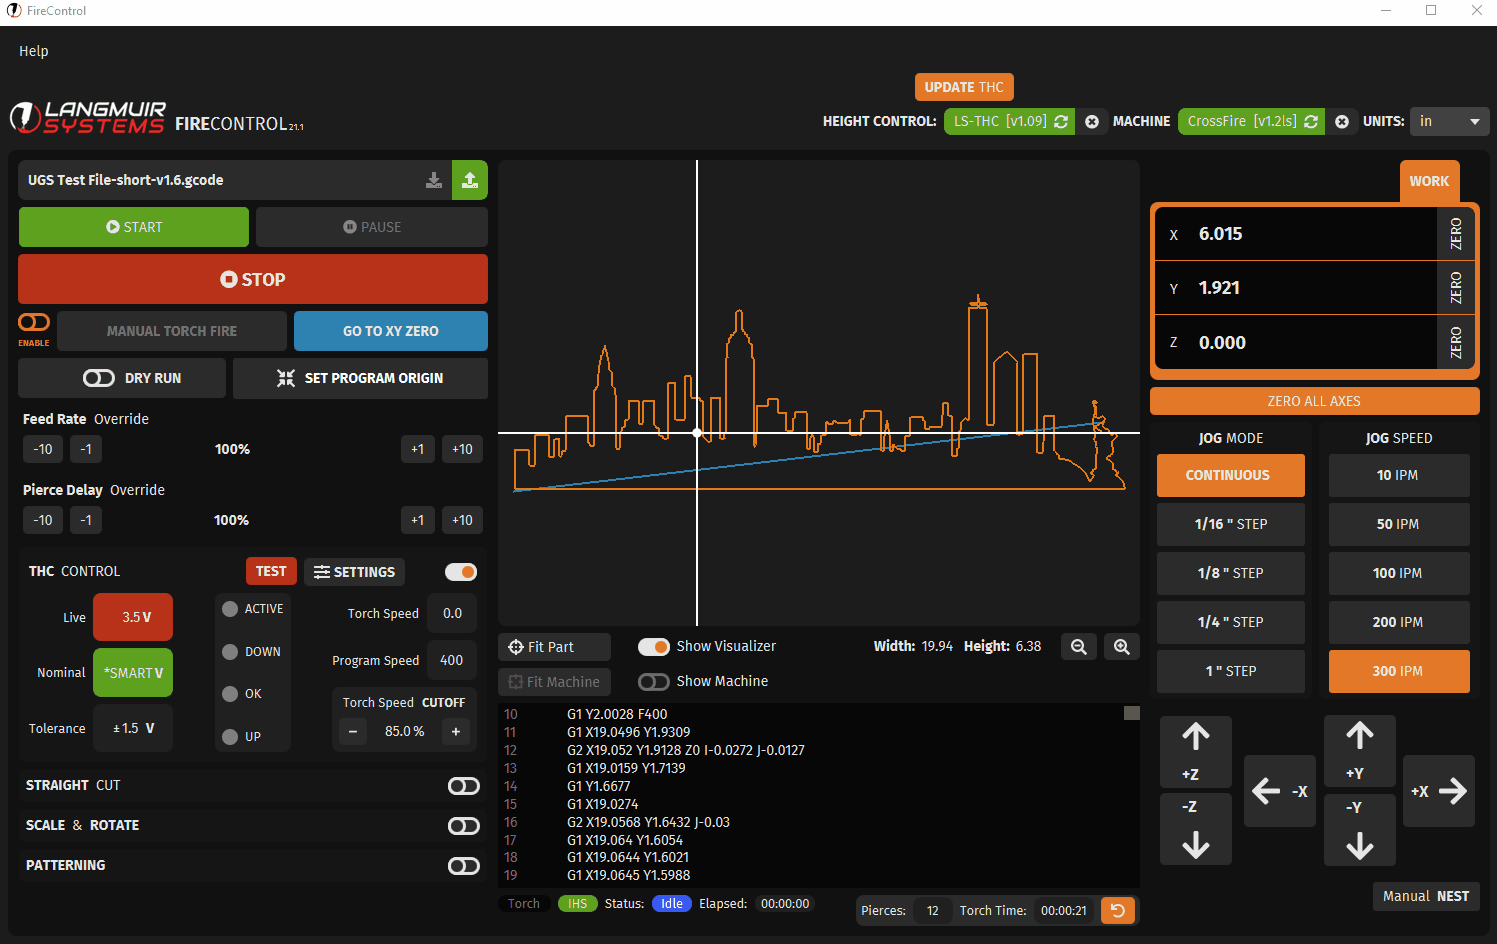The width and height of the screenshot is (1497, 944).
Task: Download the loaded gcode file icon
Action: [x=434, y=180]
